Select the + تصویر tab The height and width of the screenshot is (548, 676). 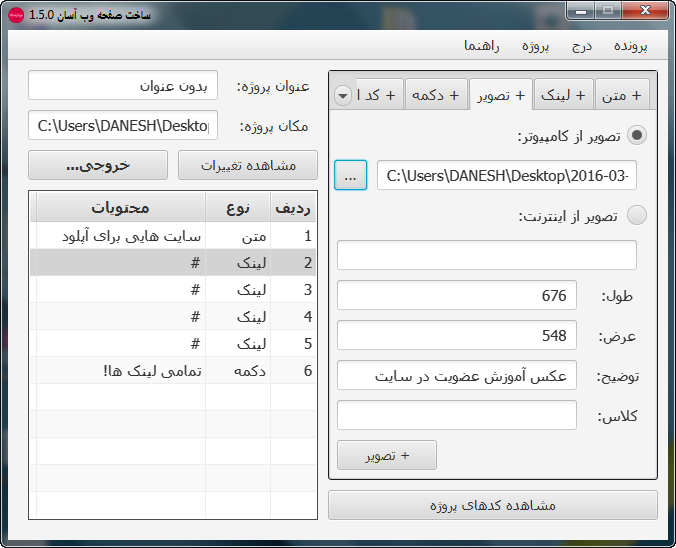pos(501,95)
